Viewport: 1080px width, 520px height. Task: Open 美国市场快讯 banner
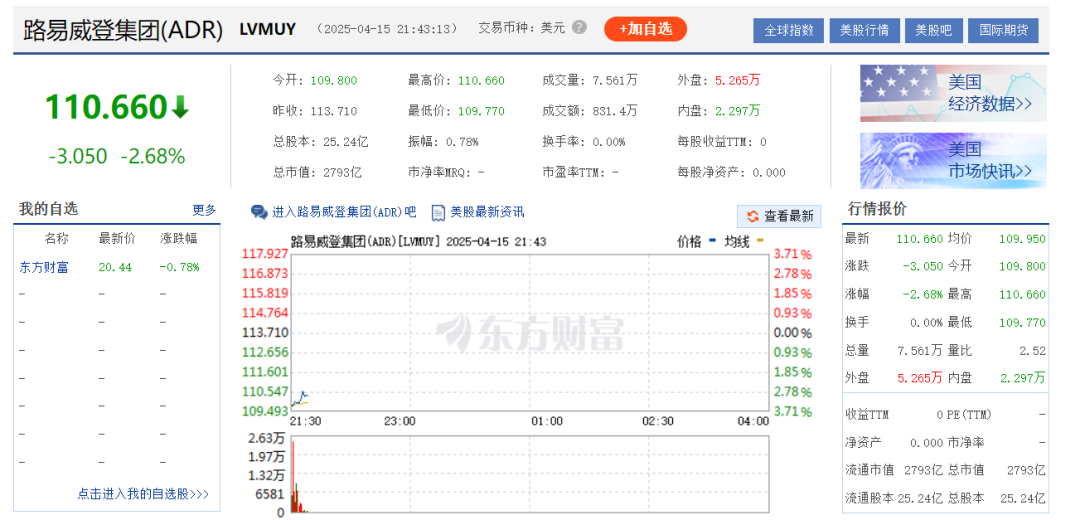(x=953, y=160)
